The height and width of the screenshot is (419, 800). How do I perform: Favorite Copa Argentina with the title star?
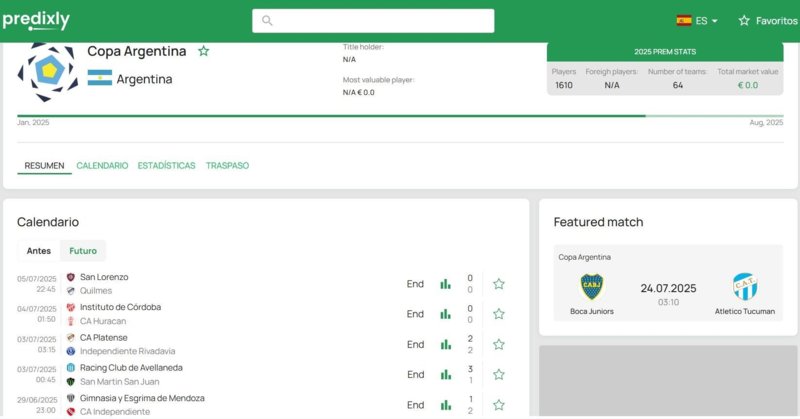(204, 51)
